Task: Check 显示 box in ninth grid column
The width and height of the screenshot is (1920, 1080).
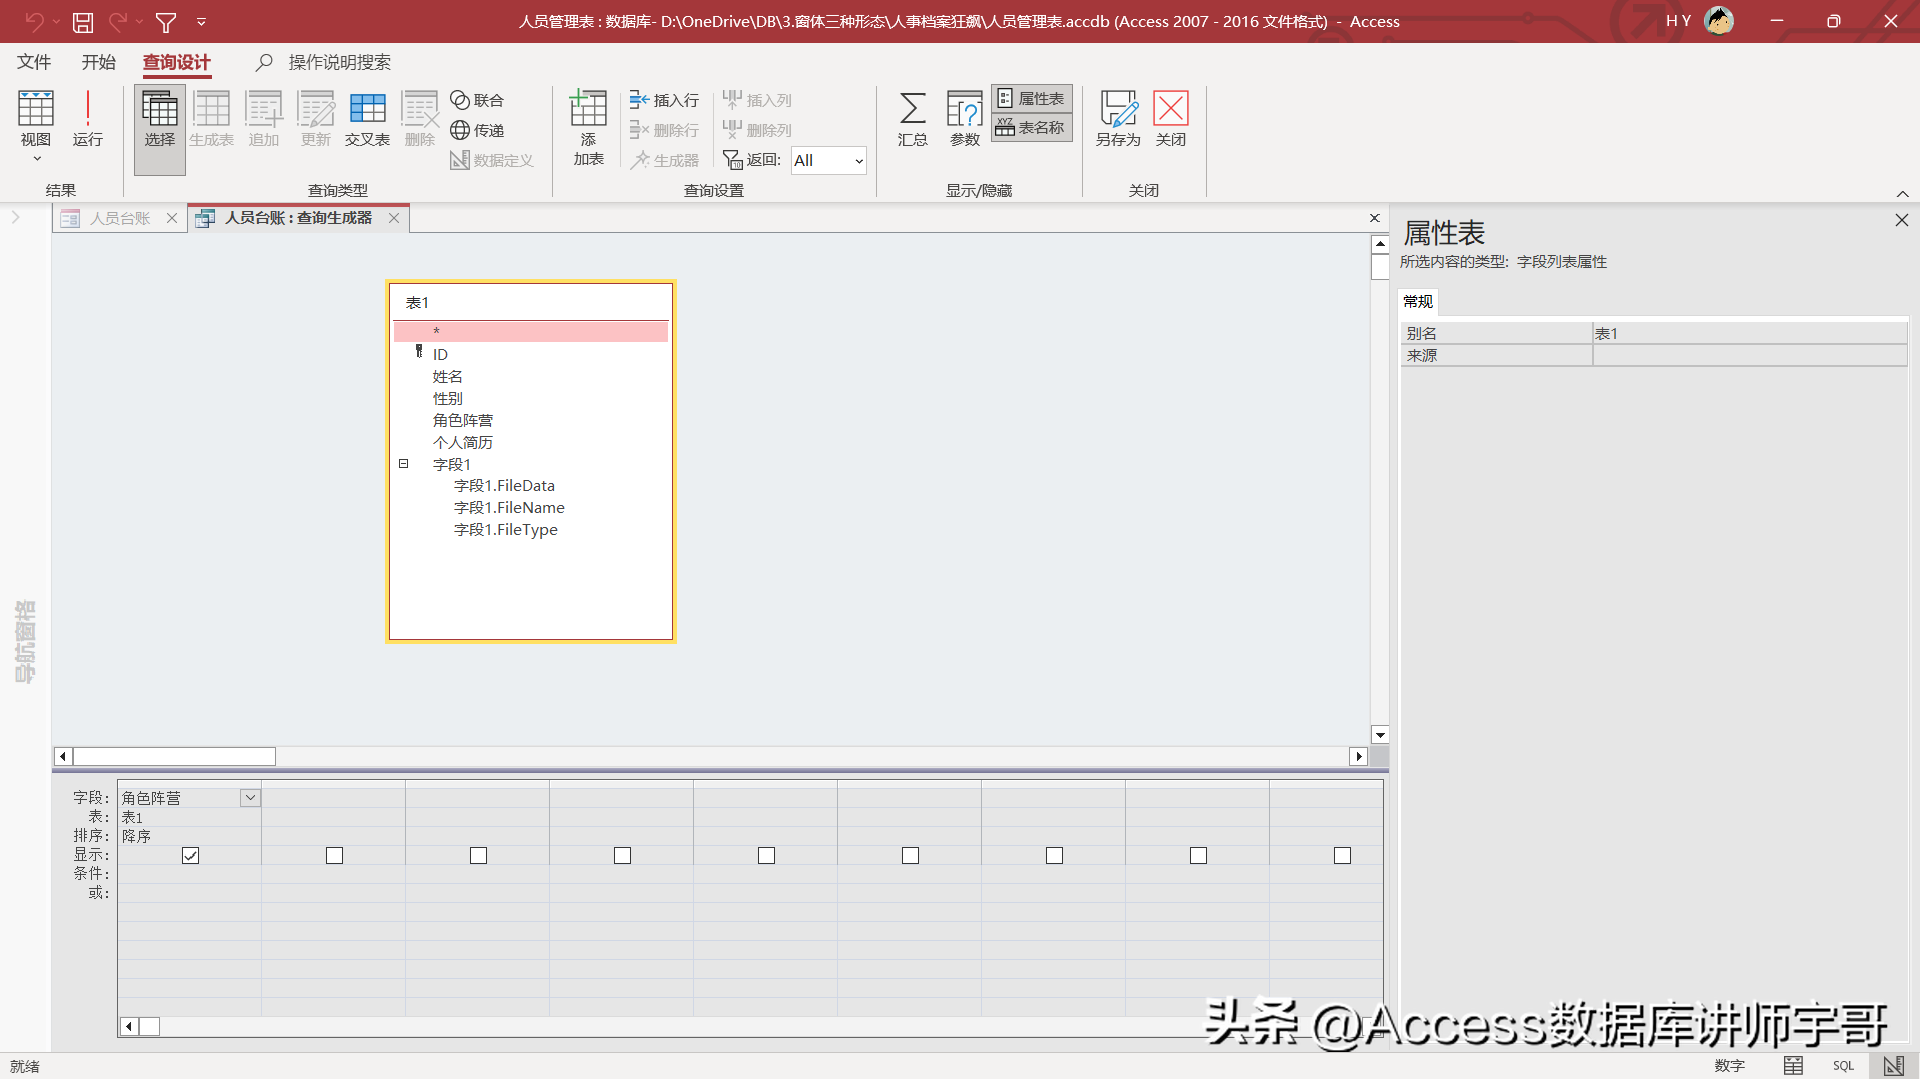Action: (x=1342, y=856)
